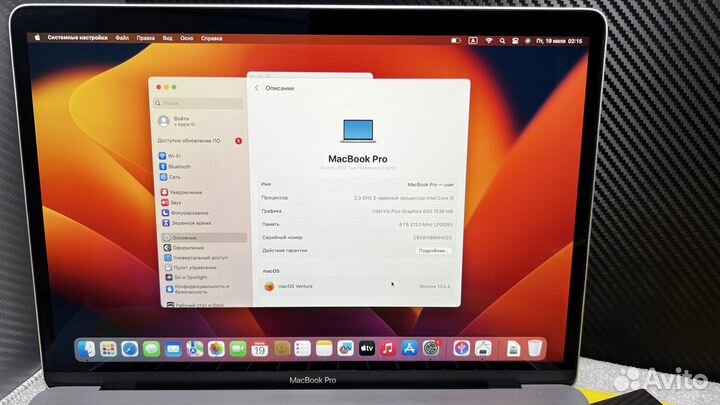Image resolution: width=720 pixels, height=405 pixels.
Task: Open Maps app in the Dock
Action: [x=195, y=349]
